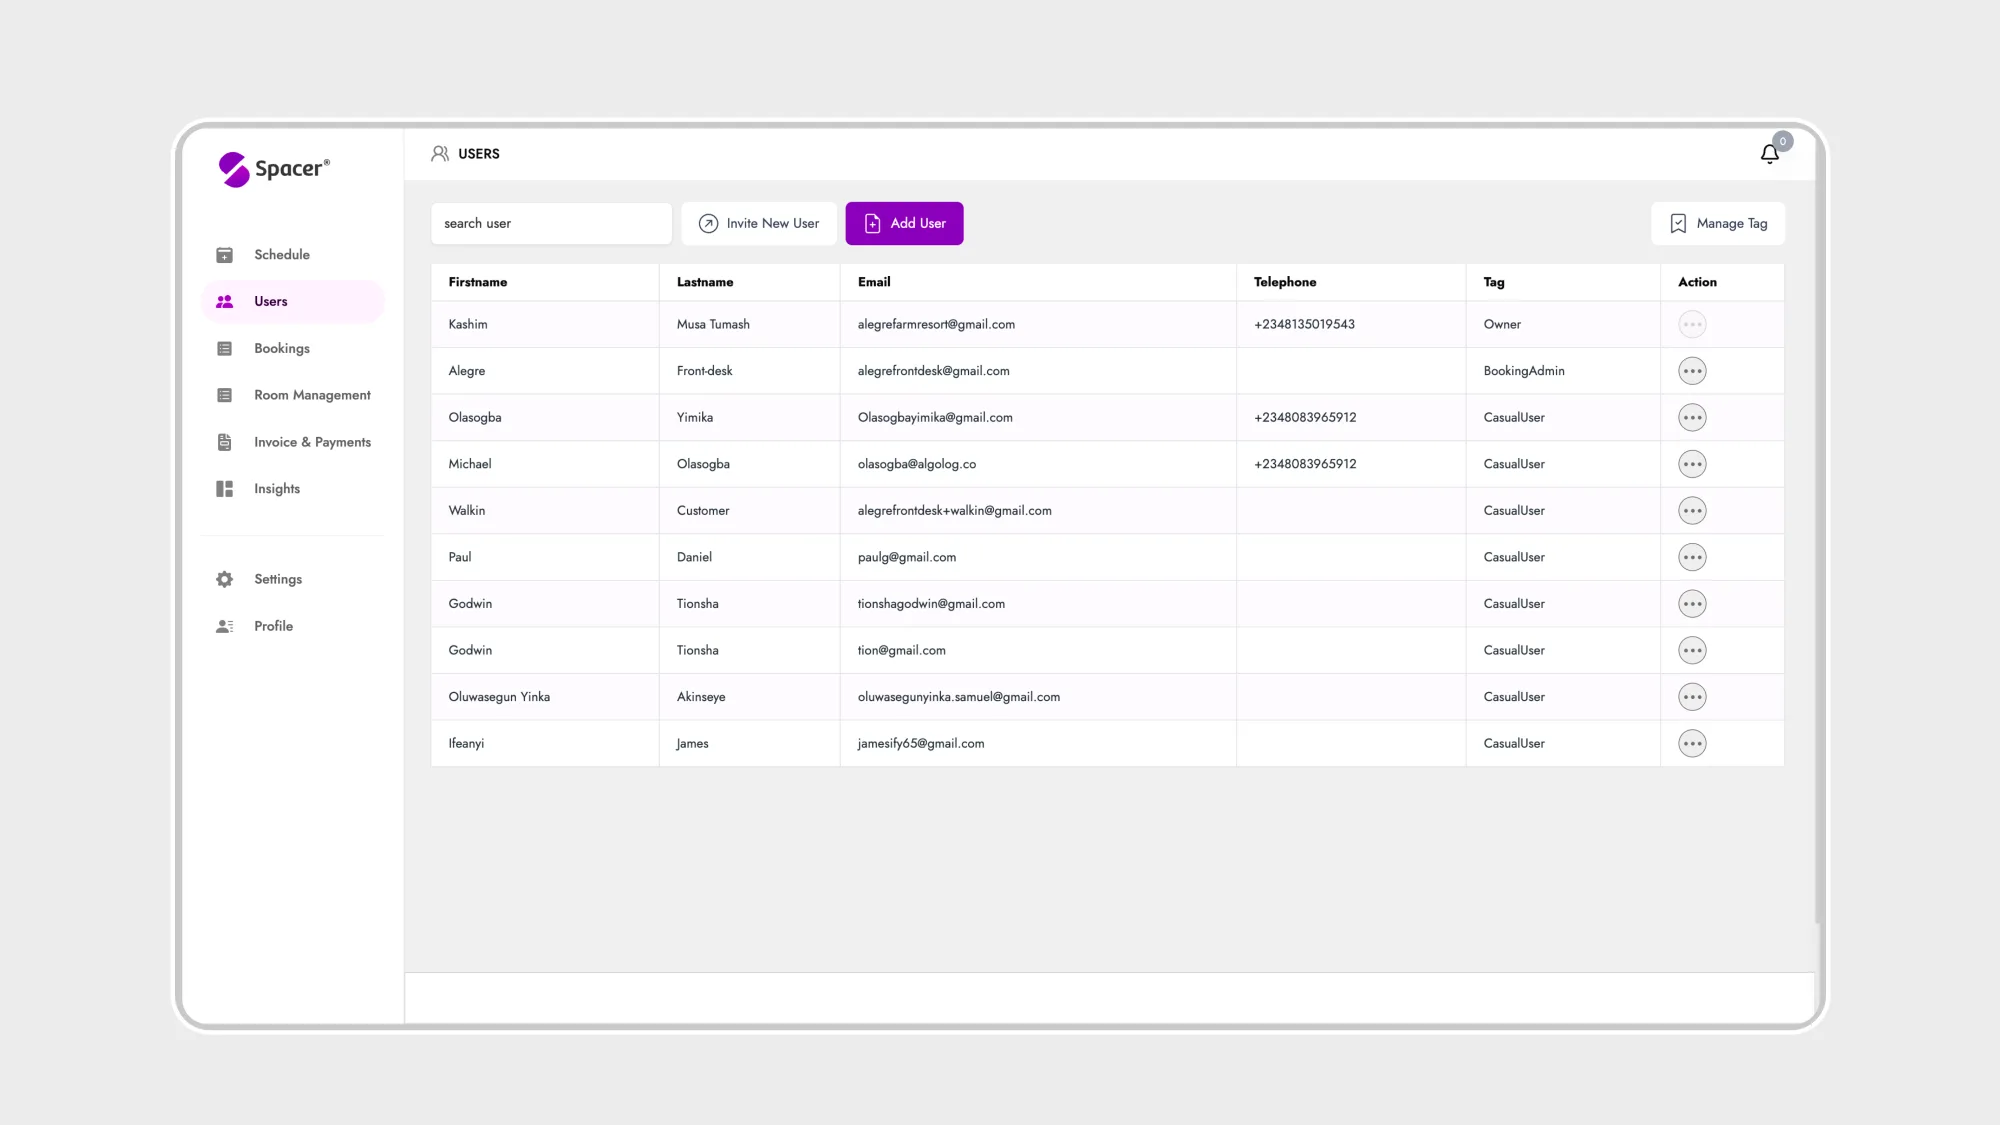Click the Invite New User button
Viewport: 2000px width, 1125px height.
(759, 223)
